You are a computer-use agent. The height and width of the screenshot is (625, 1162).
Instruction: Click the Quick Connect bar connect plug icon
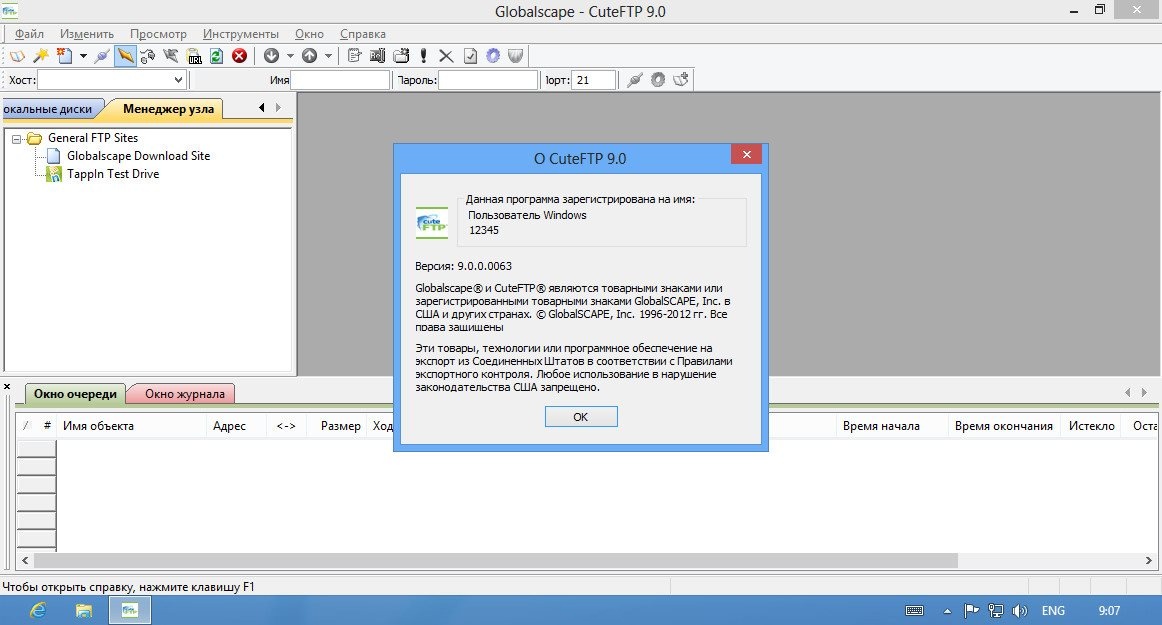[634, 79]
